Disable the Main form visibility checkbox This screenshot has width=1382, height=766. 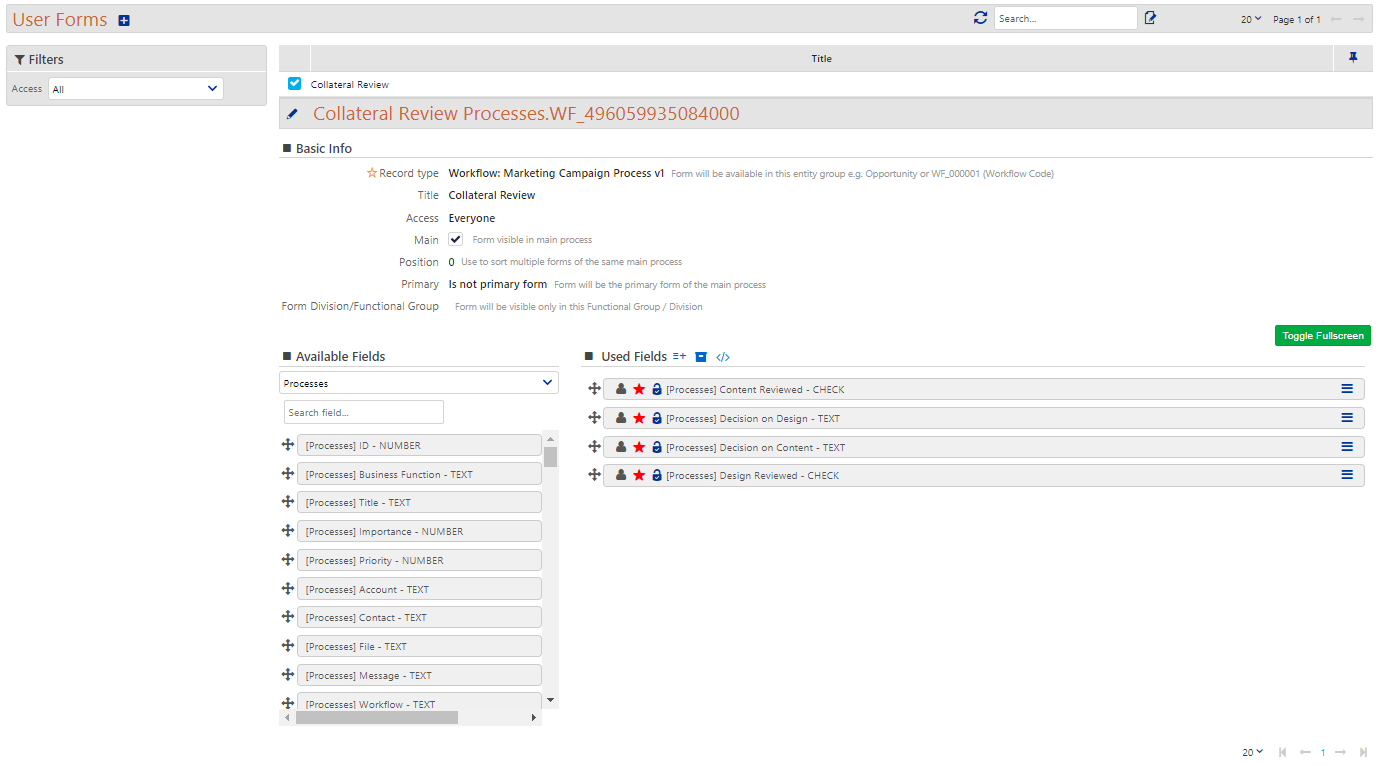point(455,239)
